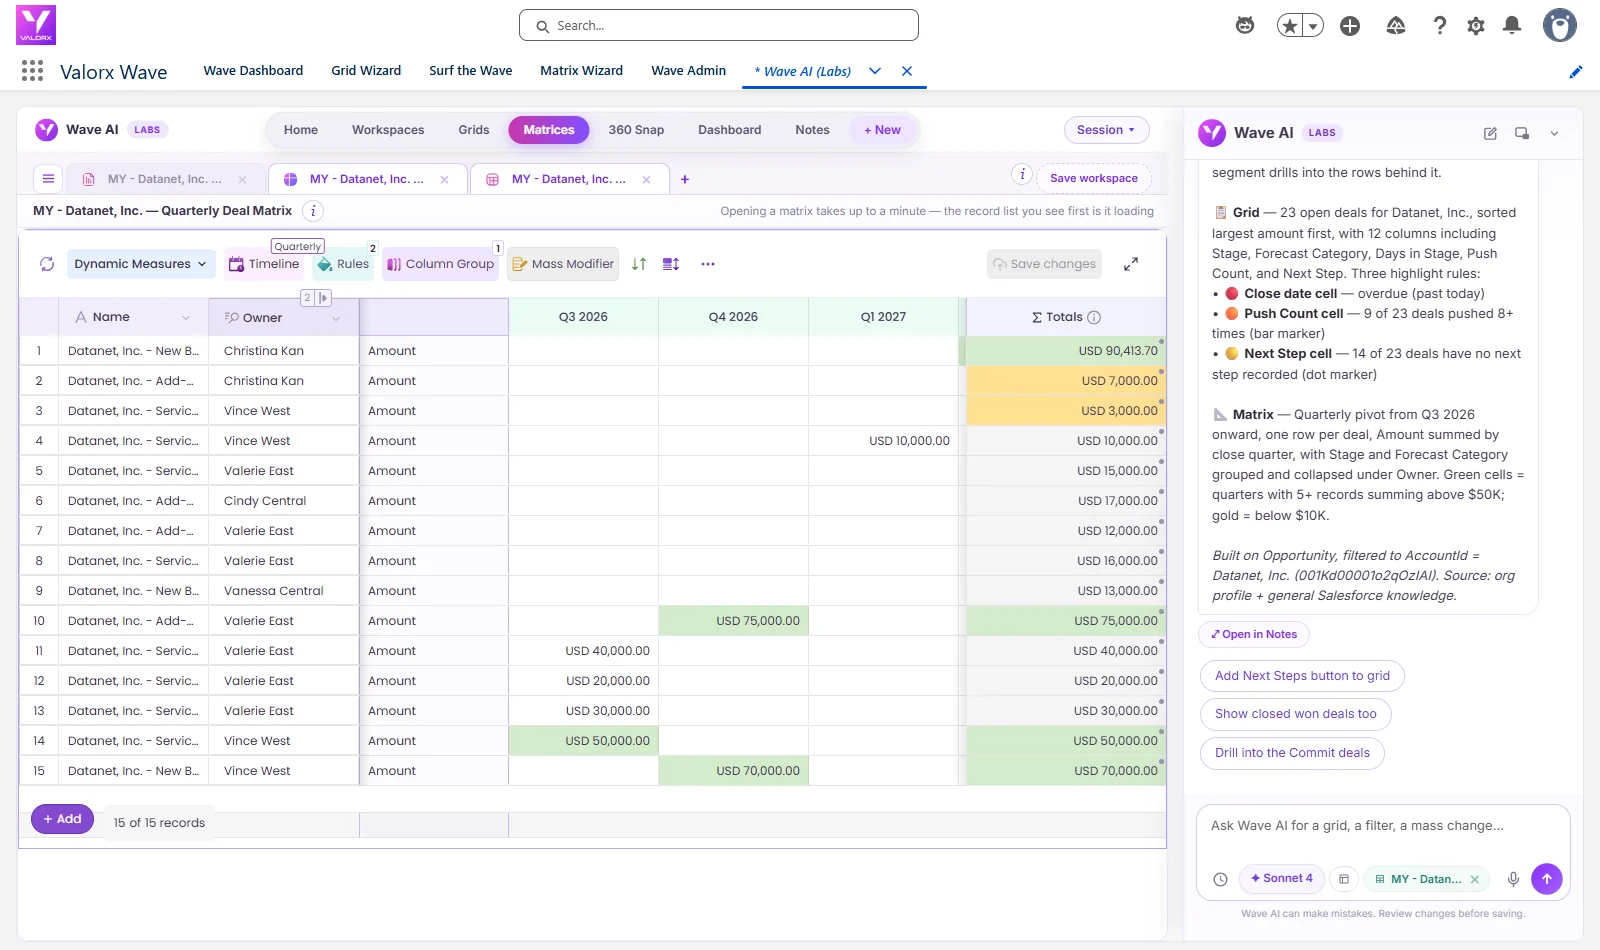The image size is (1600, 950).
Task: Click the matrix title info icon
Action: pos(313,211)
